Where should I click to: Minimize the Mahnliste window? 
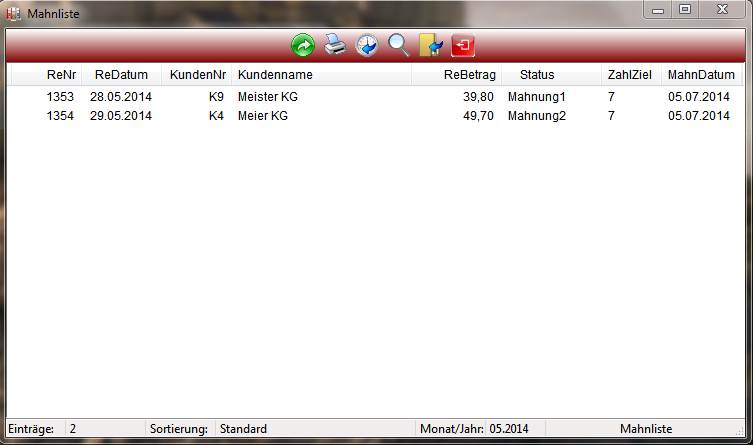(657, 10)
